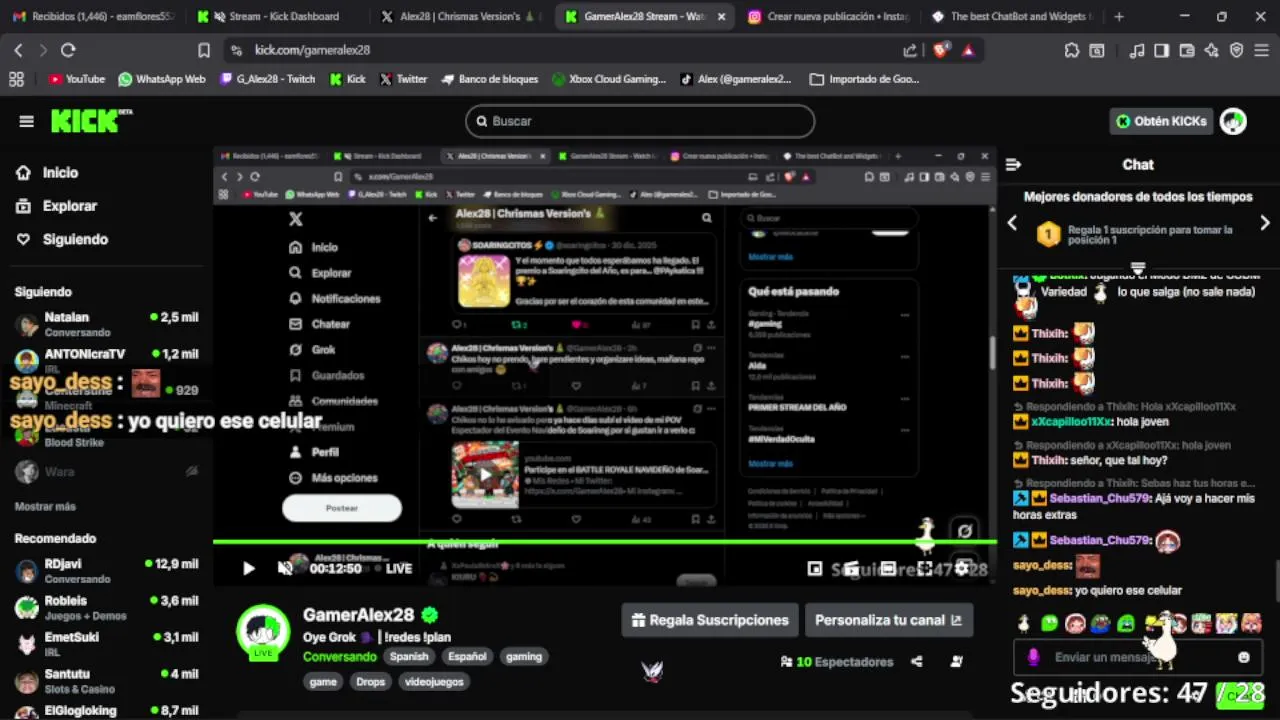1280x720 pixels.
Task: Show previous top donor slide
Action: click(x=1012, y=223)
